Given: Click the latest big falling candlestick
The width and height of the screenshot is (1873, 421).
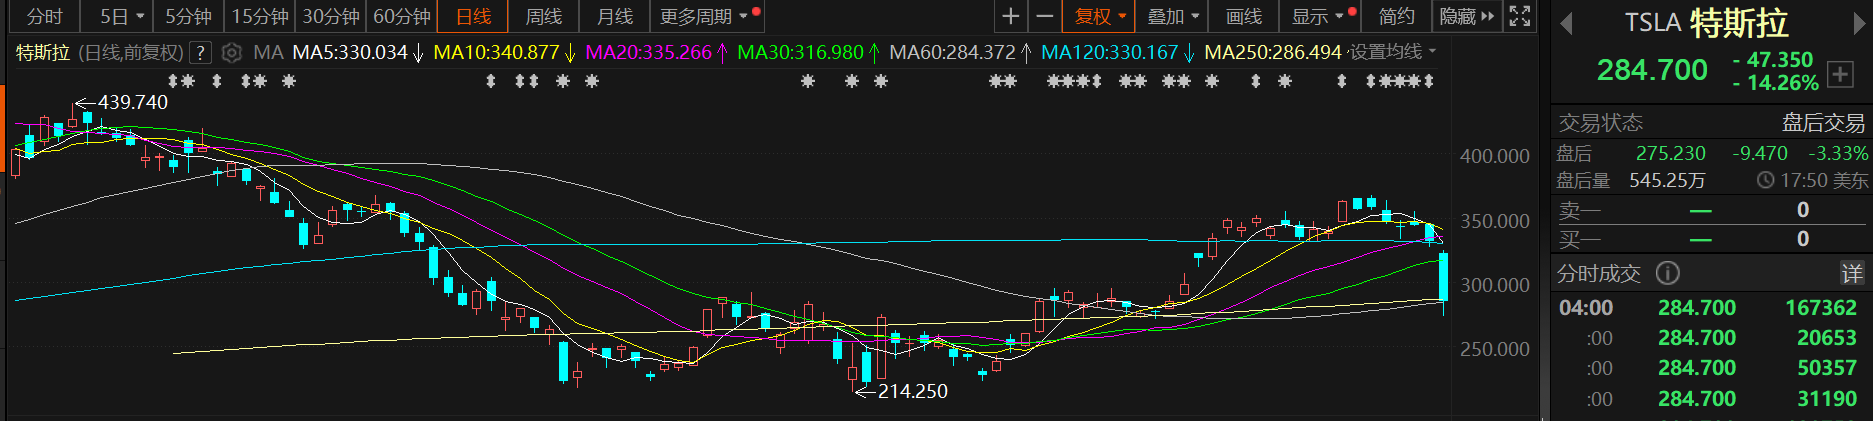Looking at the screenshot, I should coord(1443,277).
